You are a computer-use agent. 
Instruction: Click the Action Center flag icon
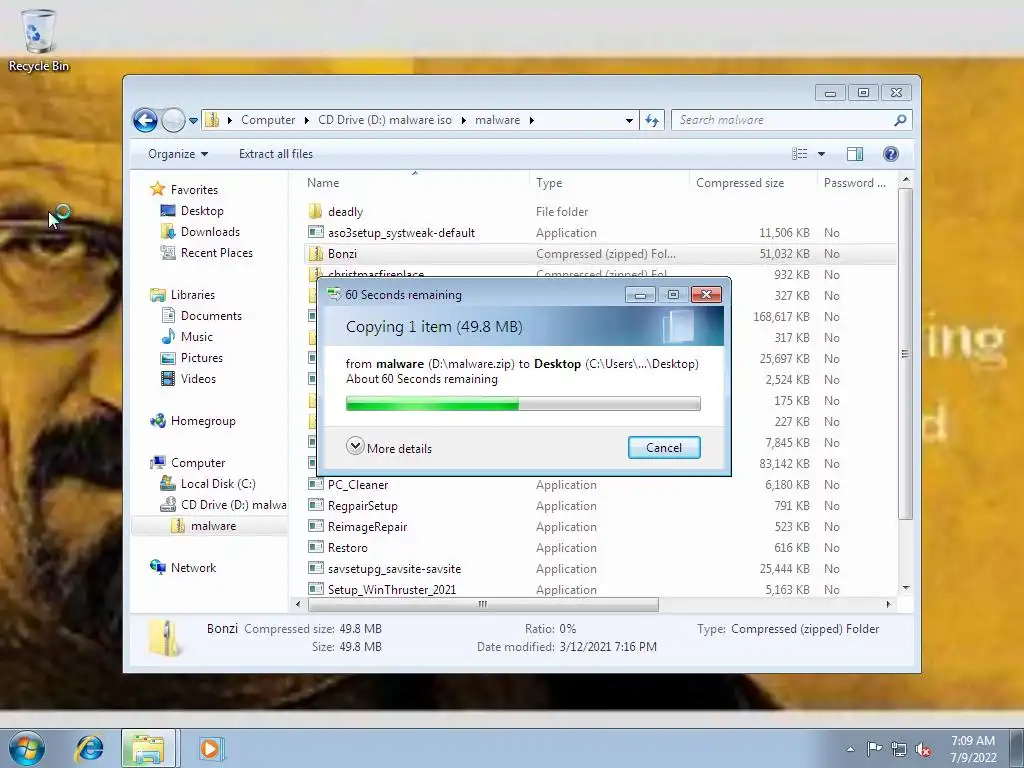(x=874, y=749)
